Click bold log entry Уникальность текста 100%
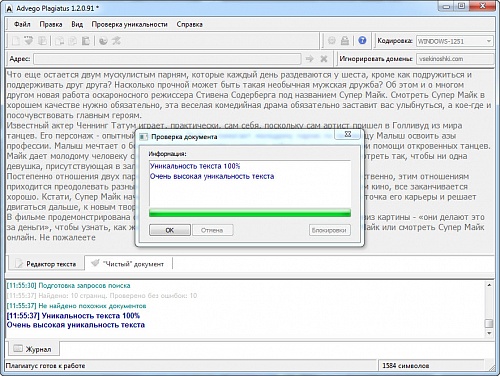 [x=73, y=315]
